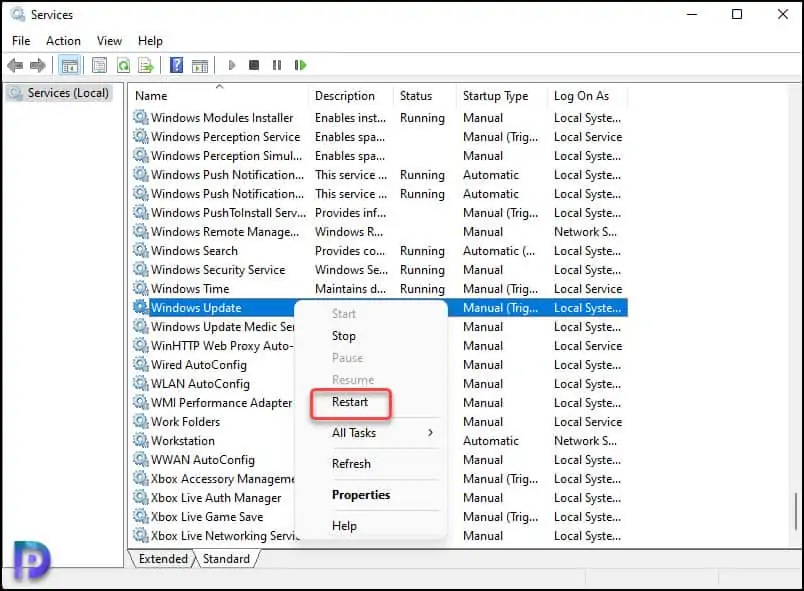
Task: Click the gear icon beside WLAN AutoConfig
Action: click(140, 383)
